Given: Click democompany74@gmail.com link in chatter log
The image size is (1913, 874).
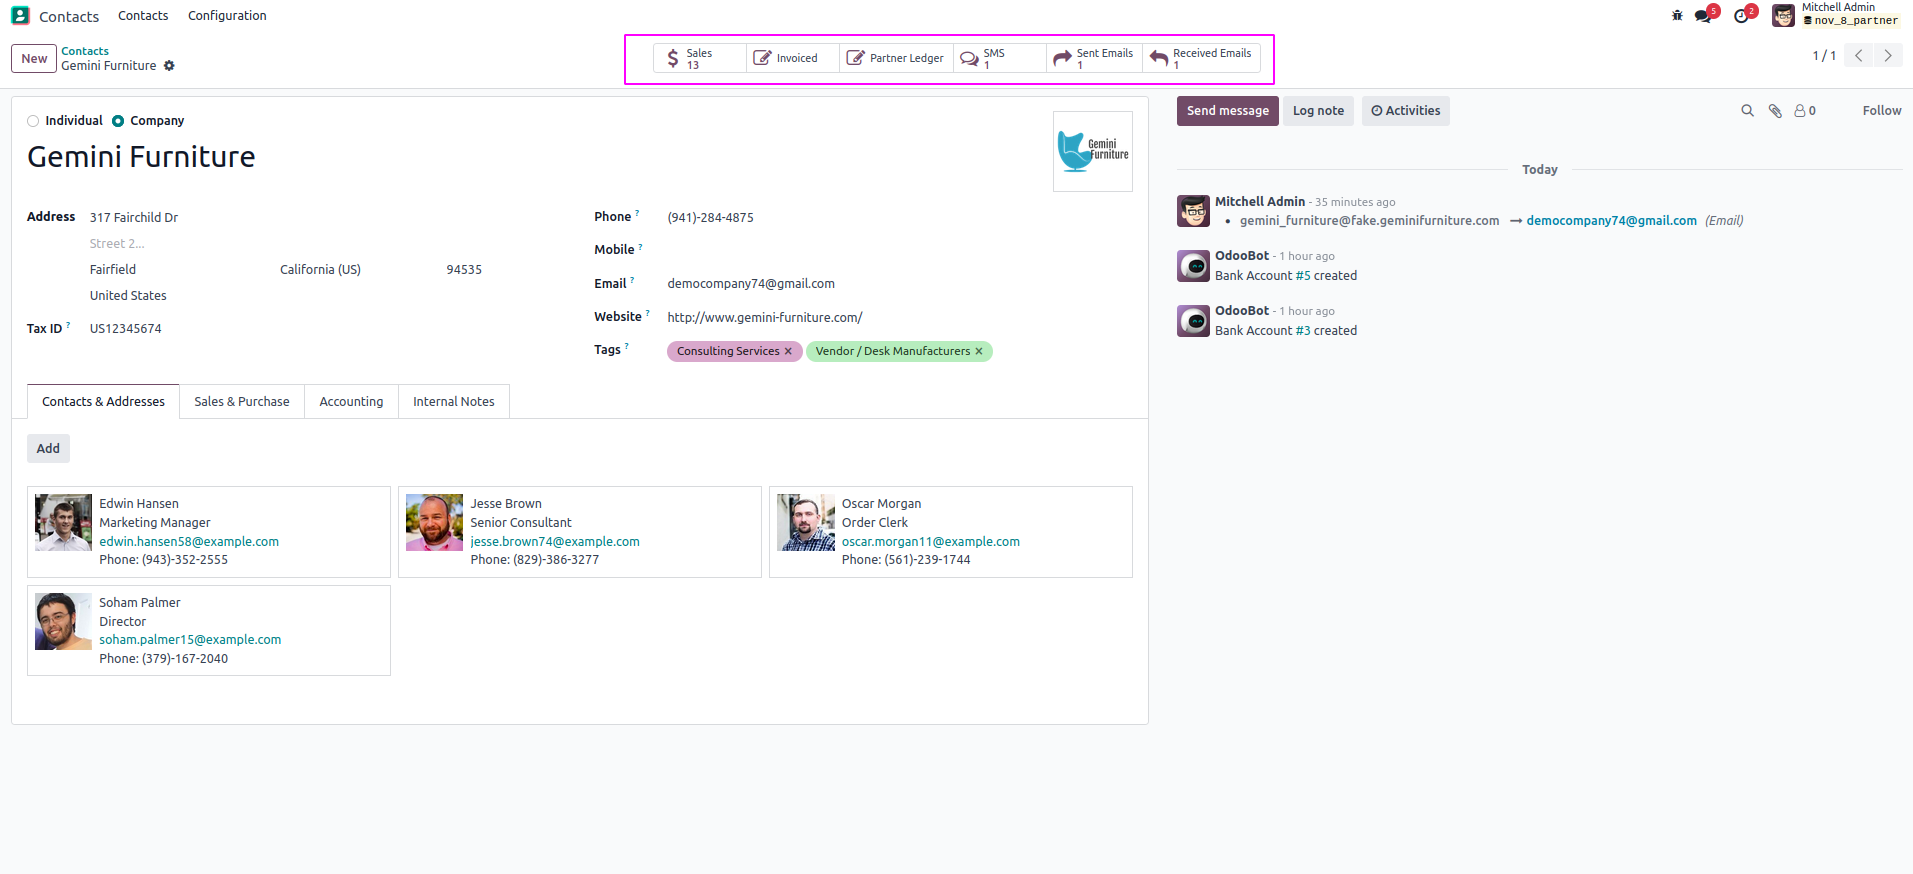Looking at the screenshot, I should tap(1611, 221).
